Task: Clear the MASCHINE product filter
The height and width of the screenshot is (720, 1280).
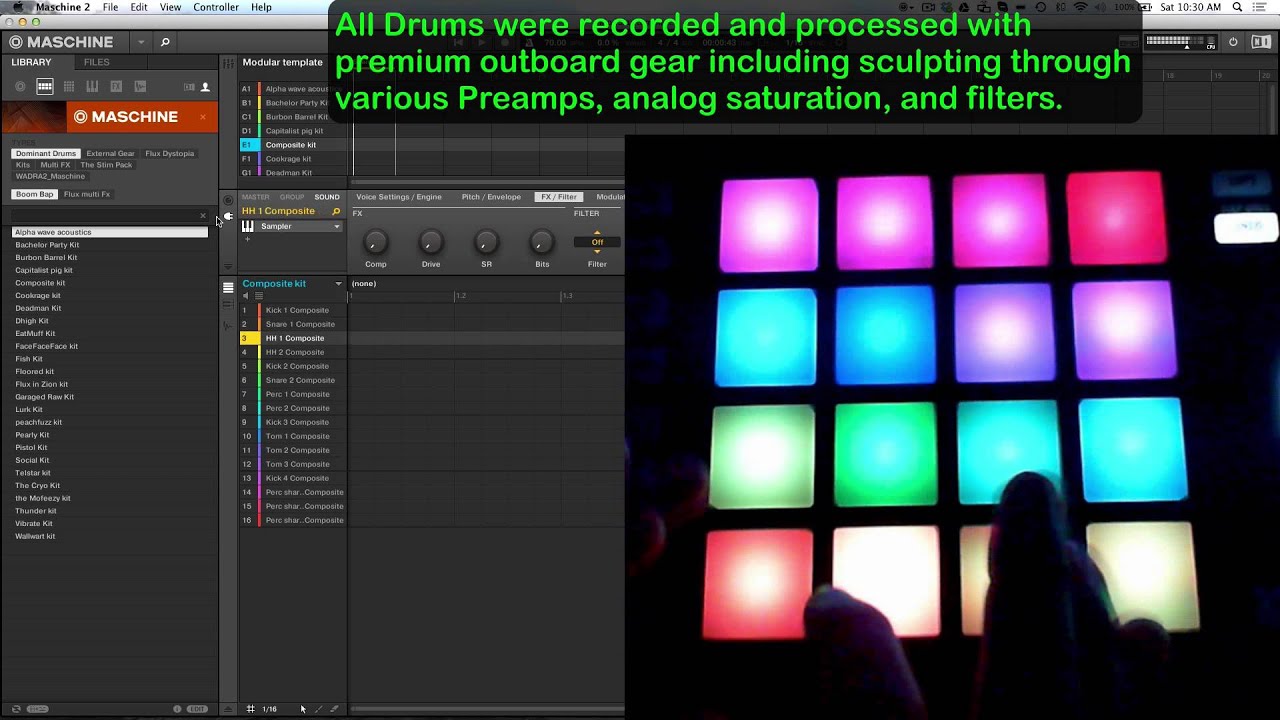Action: pyautogui.click(x=203, y=117)
